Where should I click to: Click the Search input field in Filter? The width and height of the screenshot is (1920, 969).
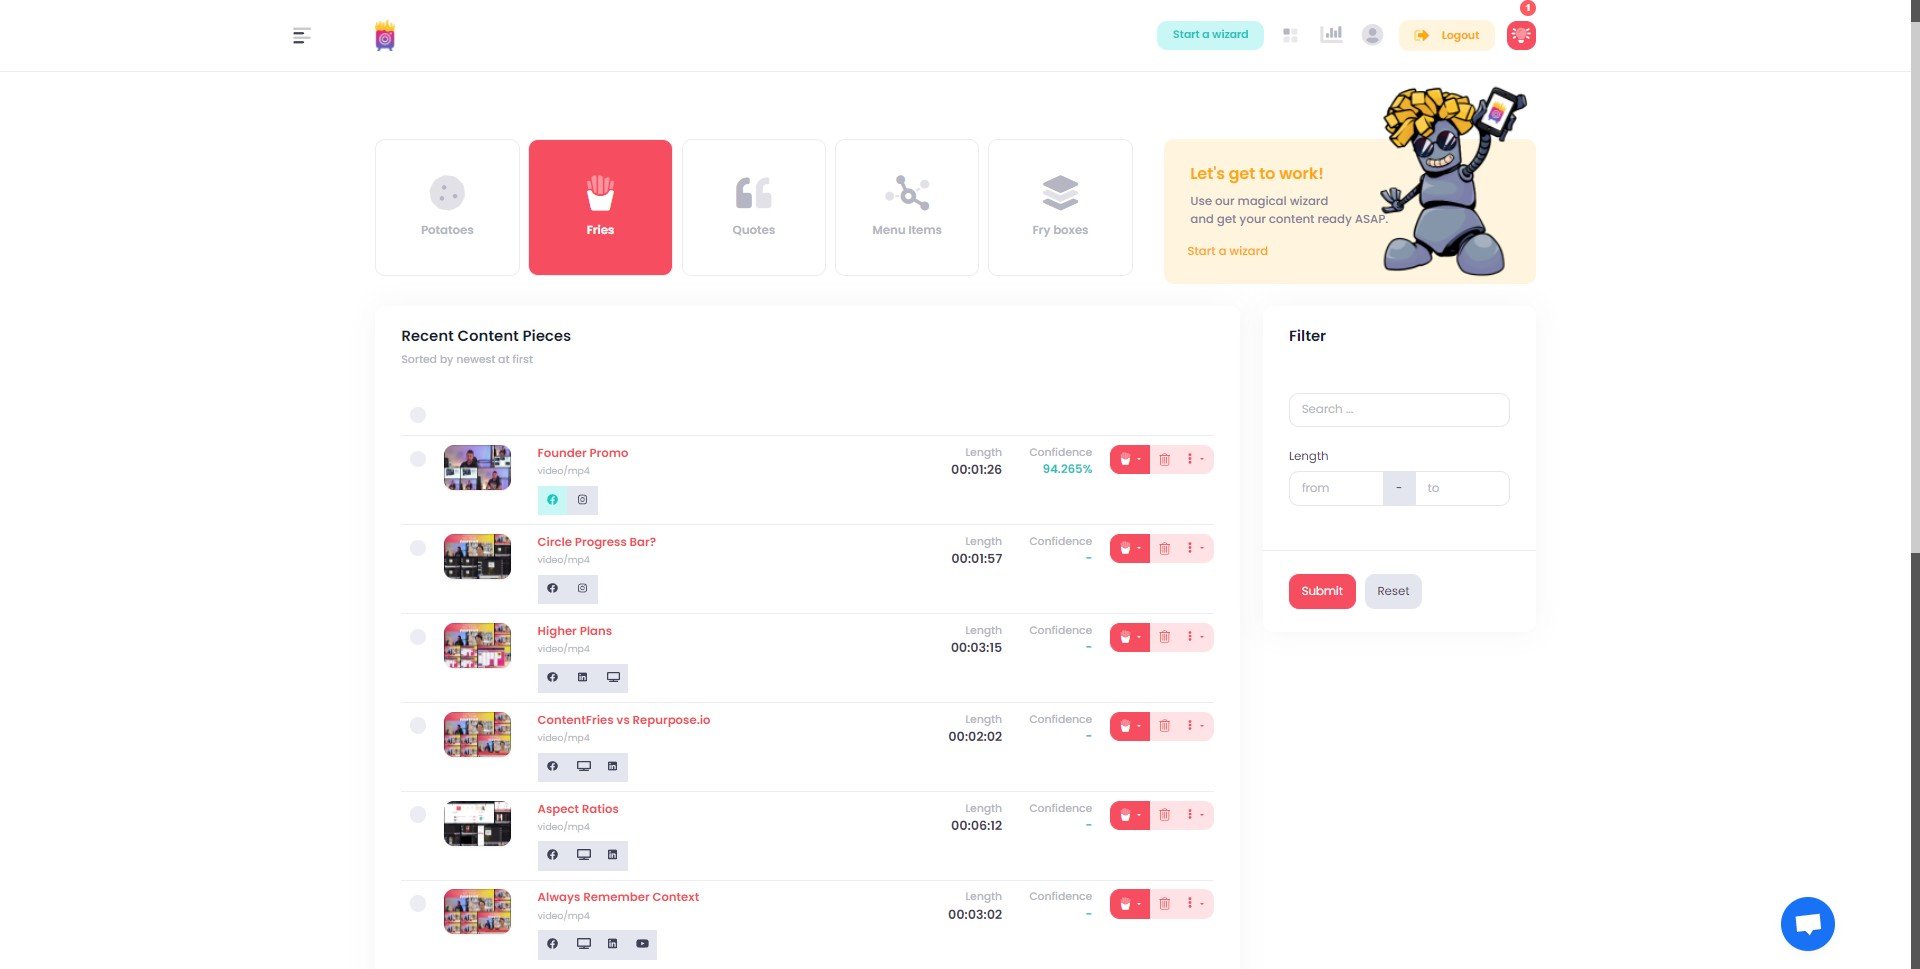click(x=1399, y=410)
